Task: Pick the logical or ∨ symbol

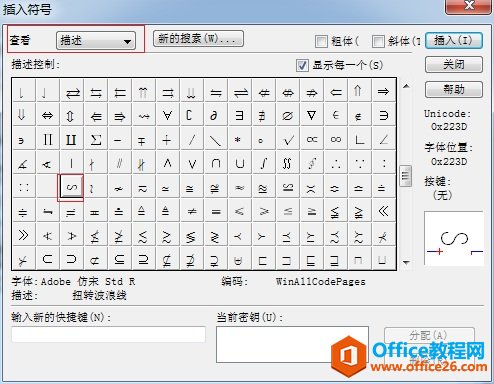Action: (191, 163)
